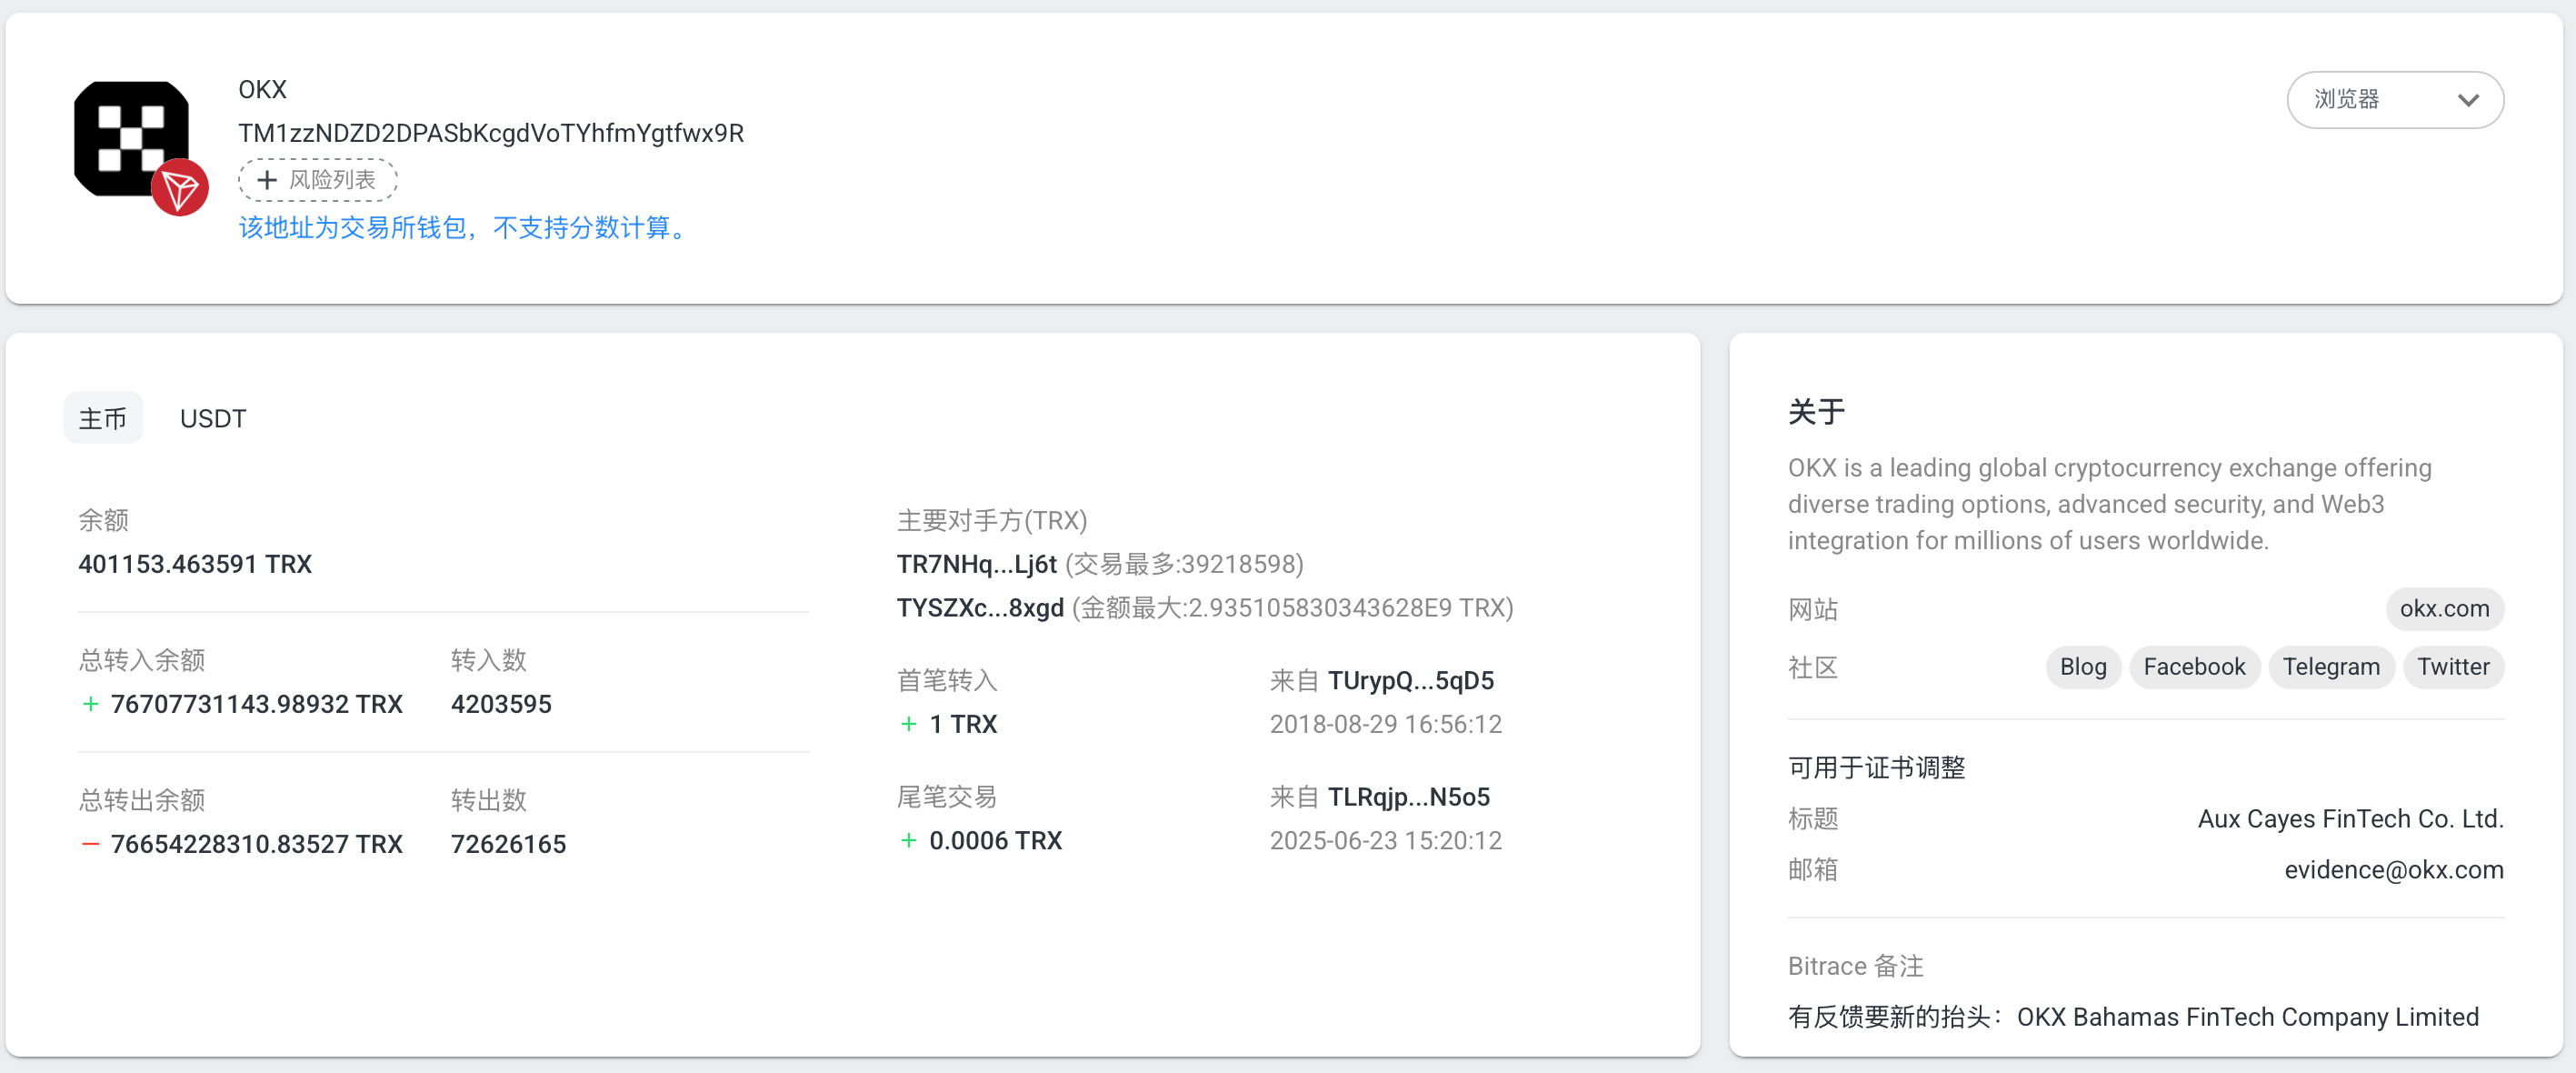Visit the okx.com website tag
Viewport: 2576px width, 1073px height.
2443,609
